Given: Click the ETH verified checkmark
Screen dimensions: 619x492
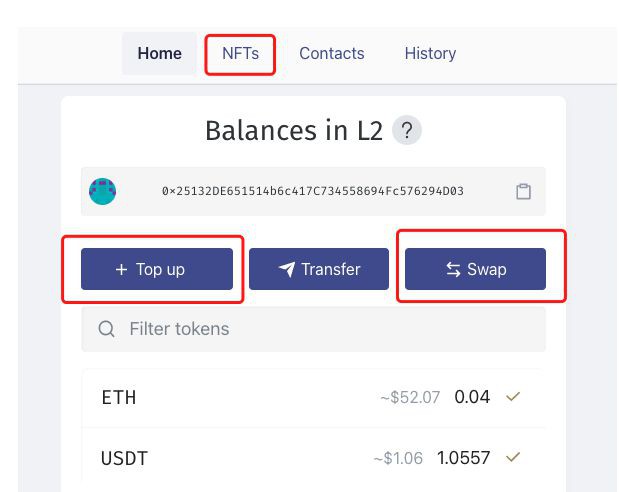Looking at the screenshot, I should coord(513,397).
